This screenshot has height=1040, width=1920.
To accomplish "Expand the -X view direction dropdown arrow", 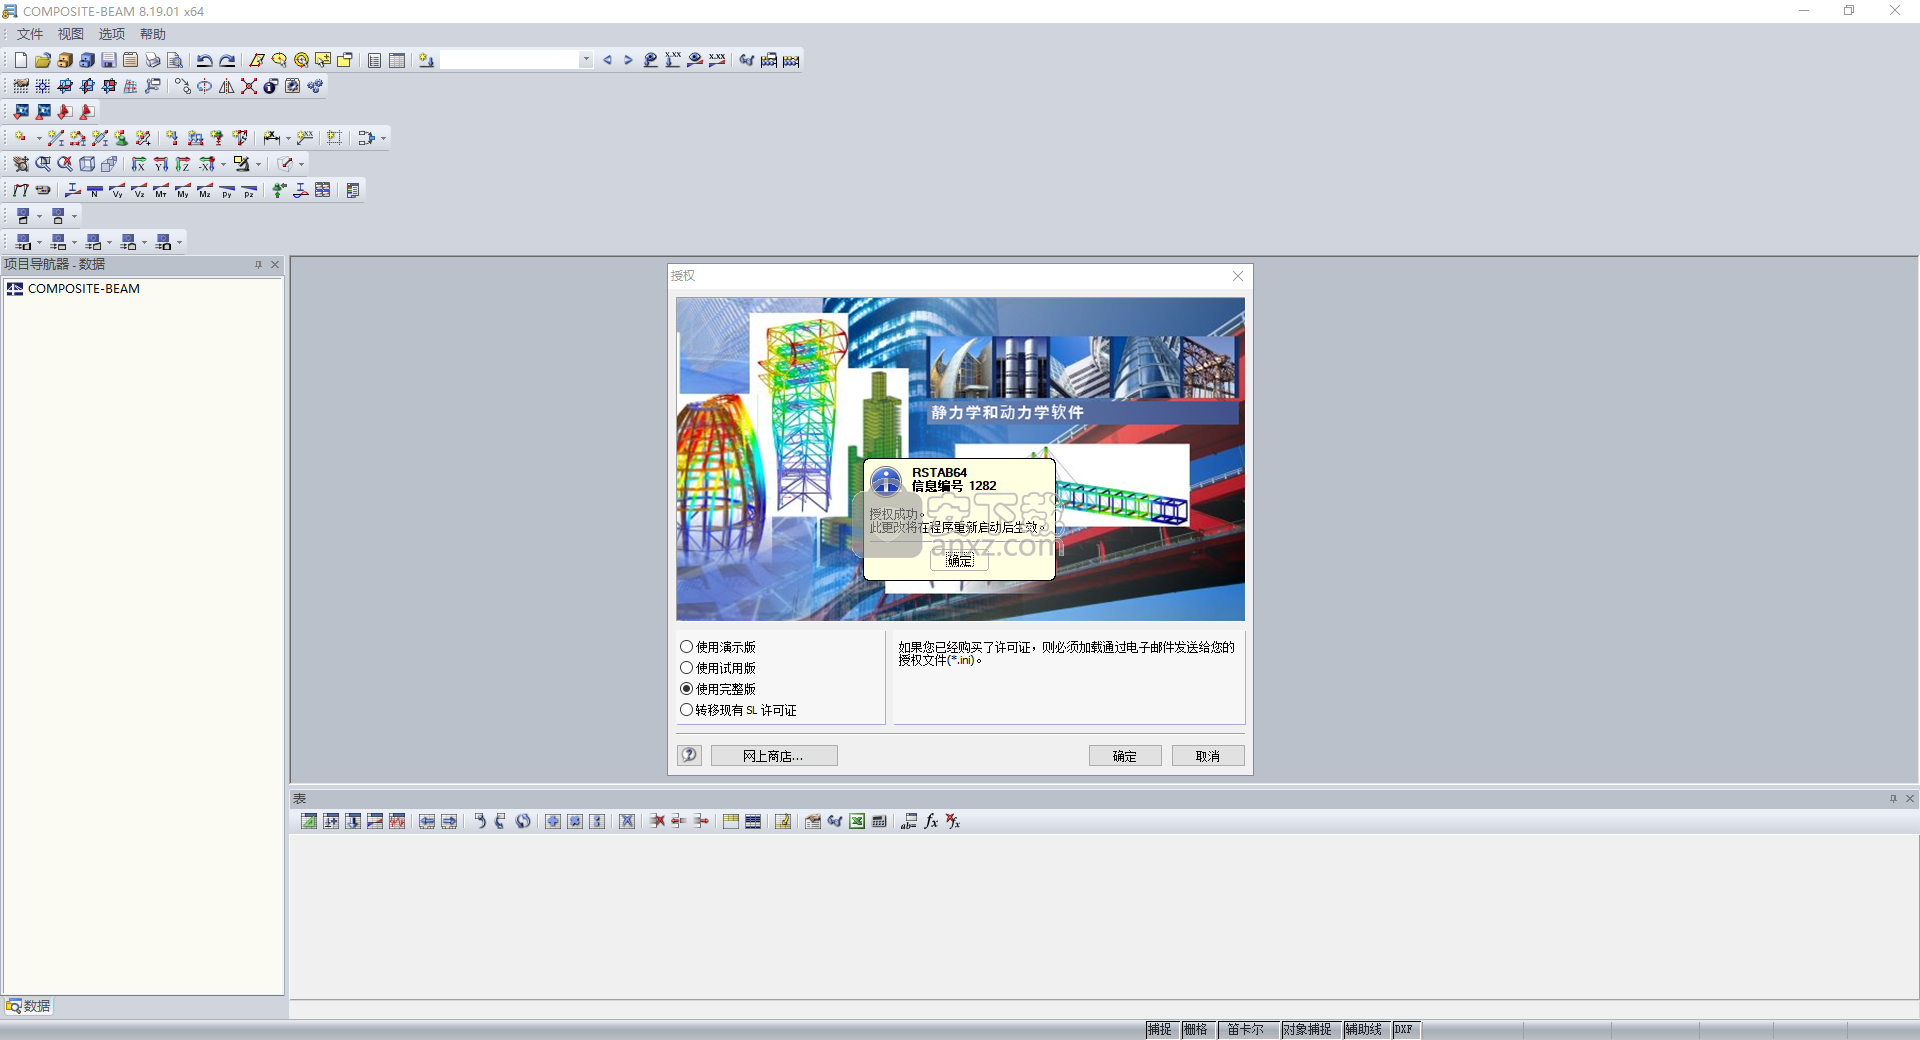I will click(x=223, y=164).
